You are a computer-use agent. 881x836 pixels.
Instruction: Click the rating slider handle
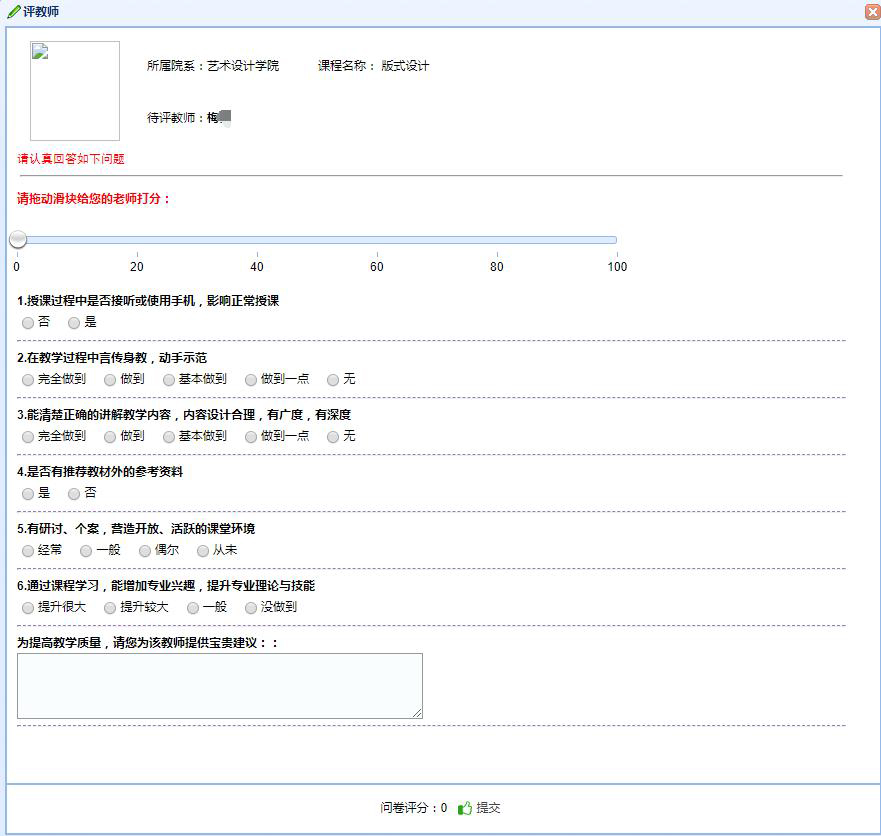(x=18, y=239)
